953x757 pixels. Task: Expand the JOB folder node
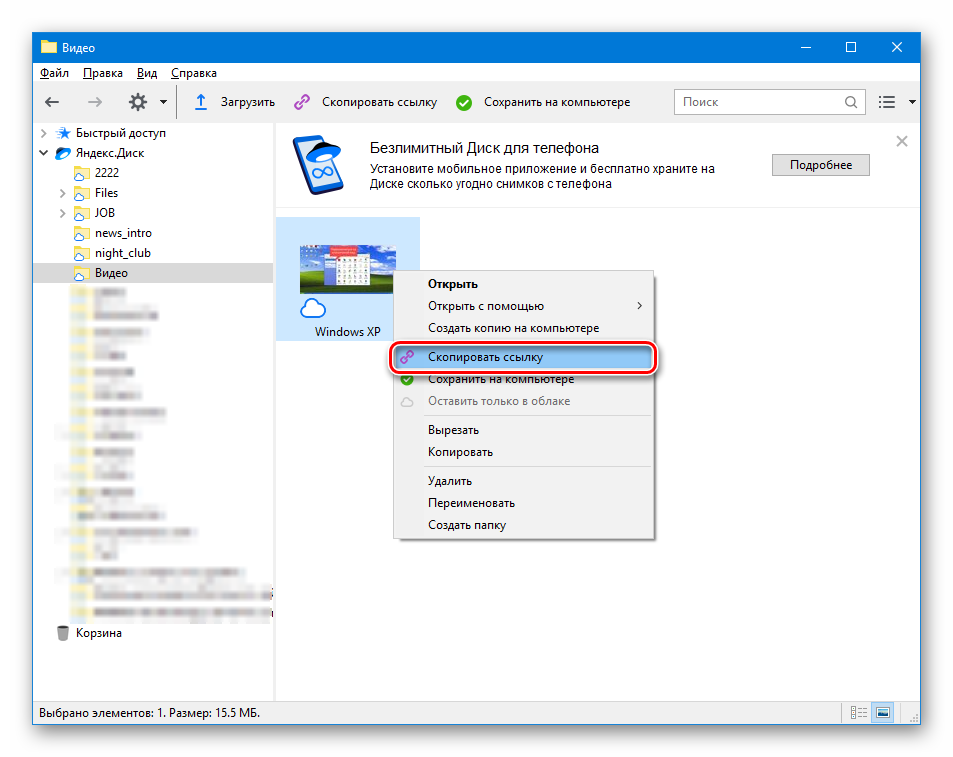pos(62,213)
